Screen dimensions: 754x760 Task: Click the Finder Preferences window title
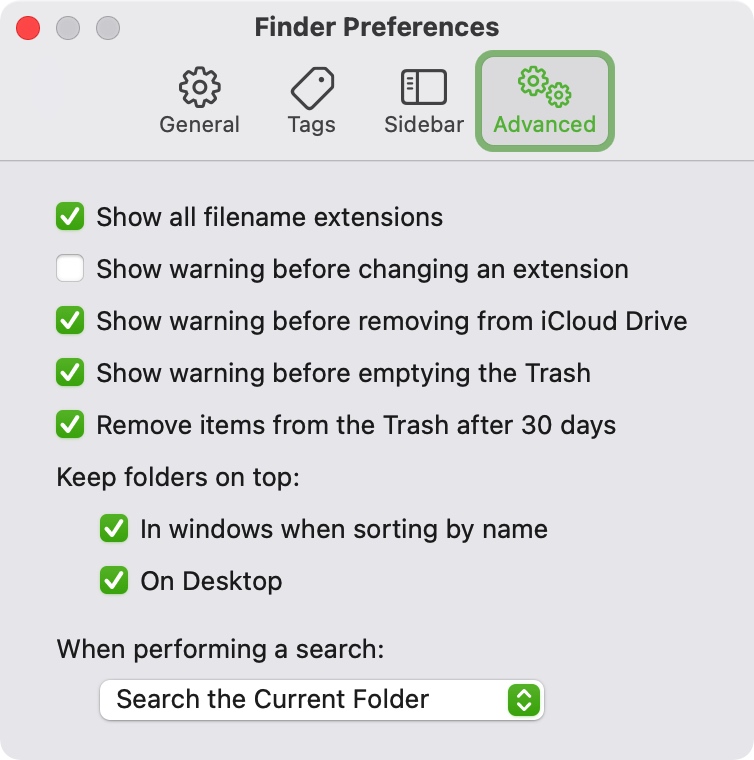pyautogui.click(x=377, y=27)
